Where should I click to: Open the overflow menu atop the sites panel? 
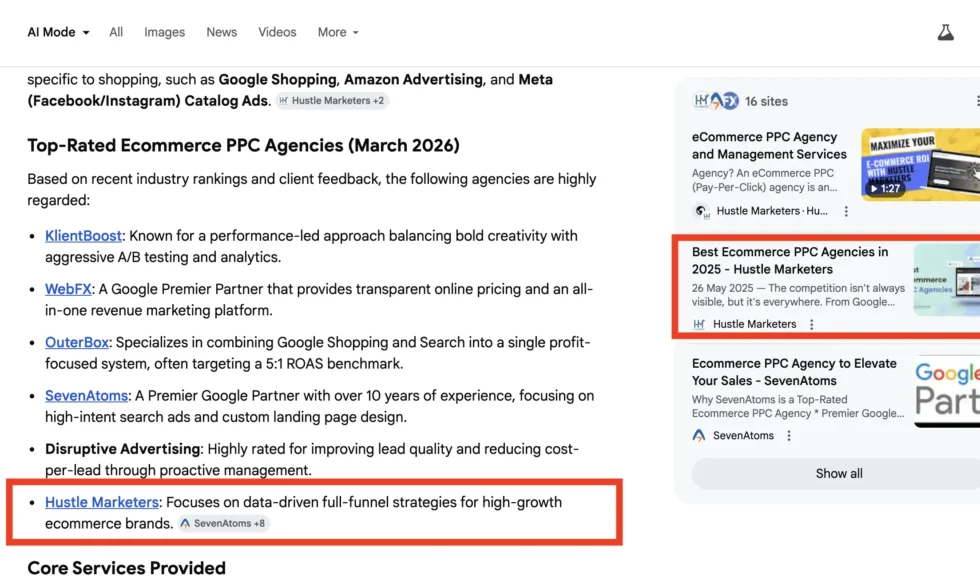977,100
